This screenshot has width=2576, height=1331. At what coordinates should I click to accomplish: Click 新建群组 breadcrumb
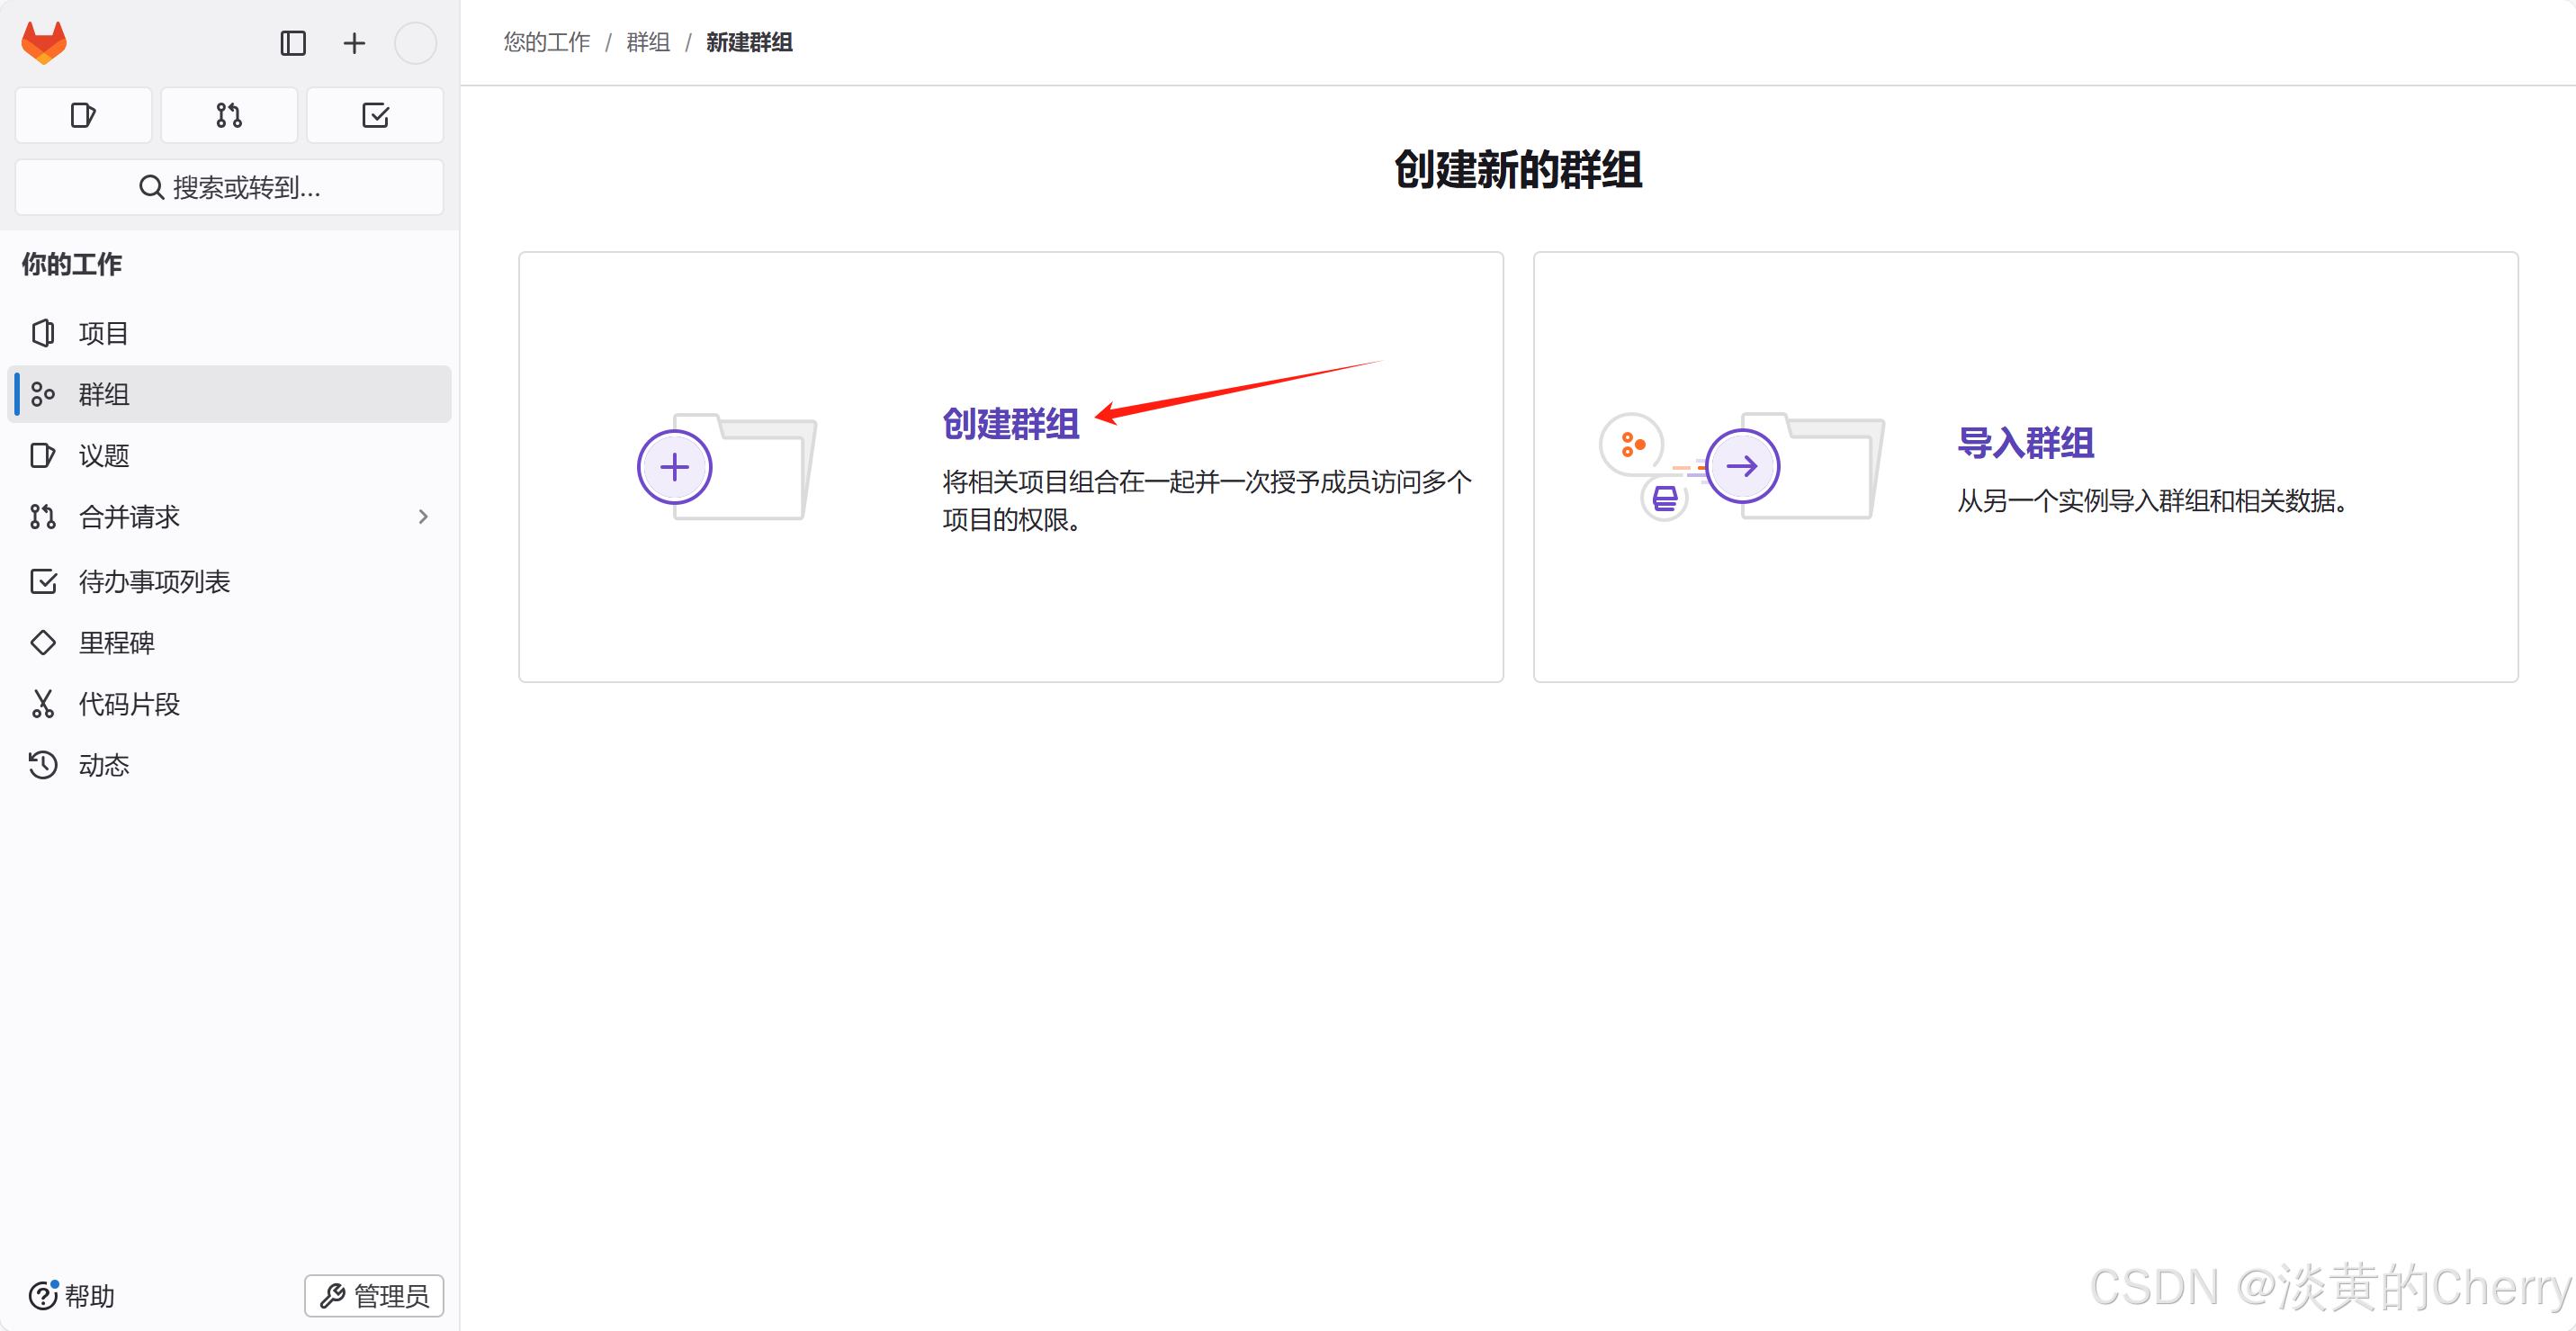749,42
